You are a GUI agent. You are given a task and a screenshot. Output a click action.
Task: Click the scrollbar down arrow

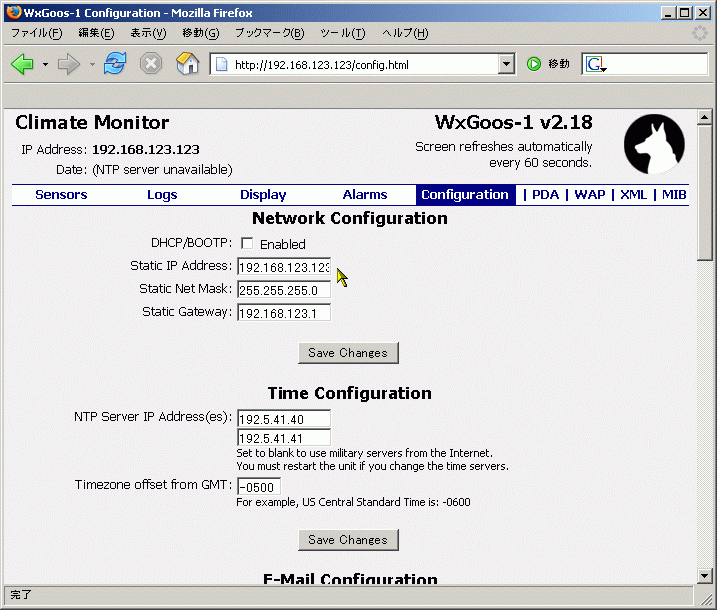(704, 576)
